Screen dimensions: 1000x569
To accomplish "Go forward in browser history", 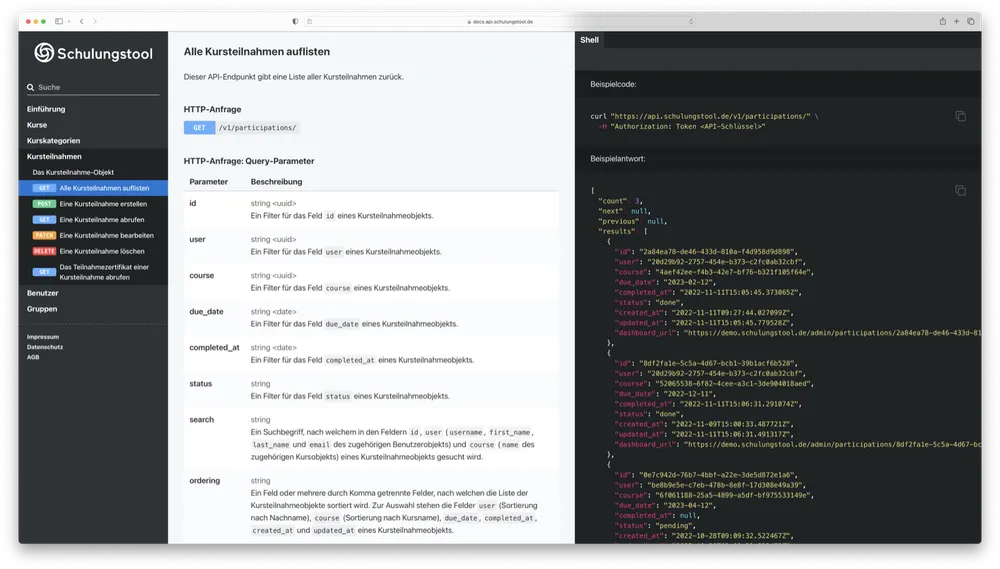I will click(95, 21).
